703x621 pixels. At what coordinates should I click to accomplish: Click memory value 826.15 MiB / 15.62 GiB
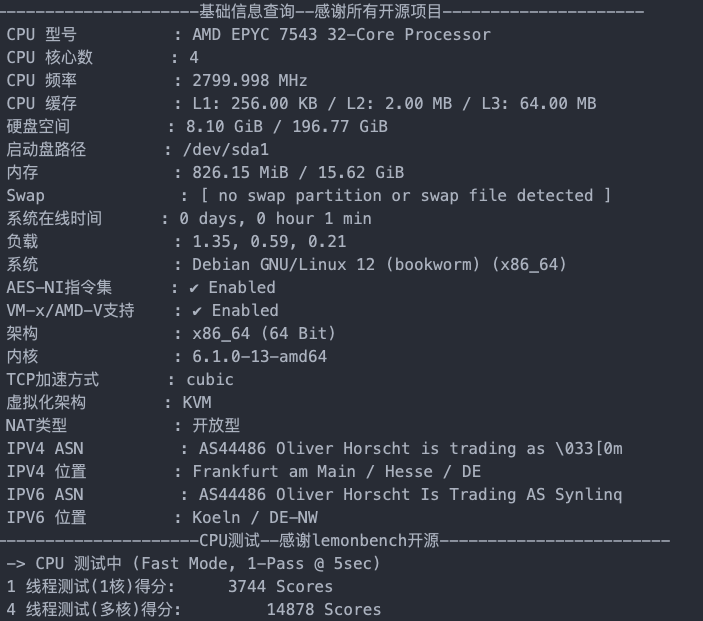pos(298,173)
